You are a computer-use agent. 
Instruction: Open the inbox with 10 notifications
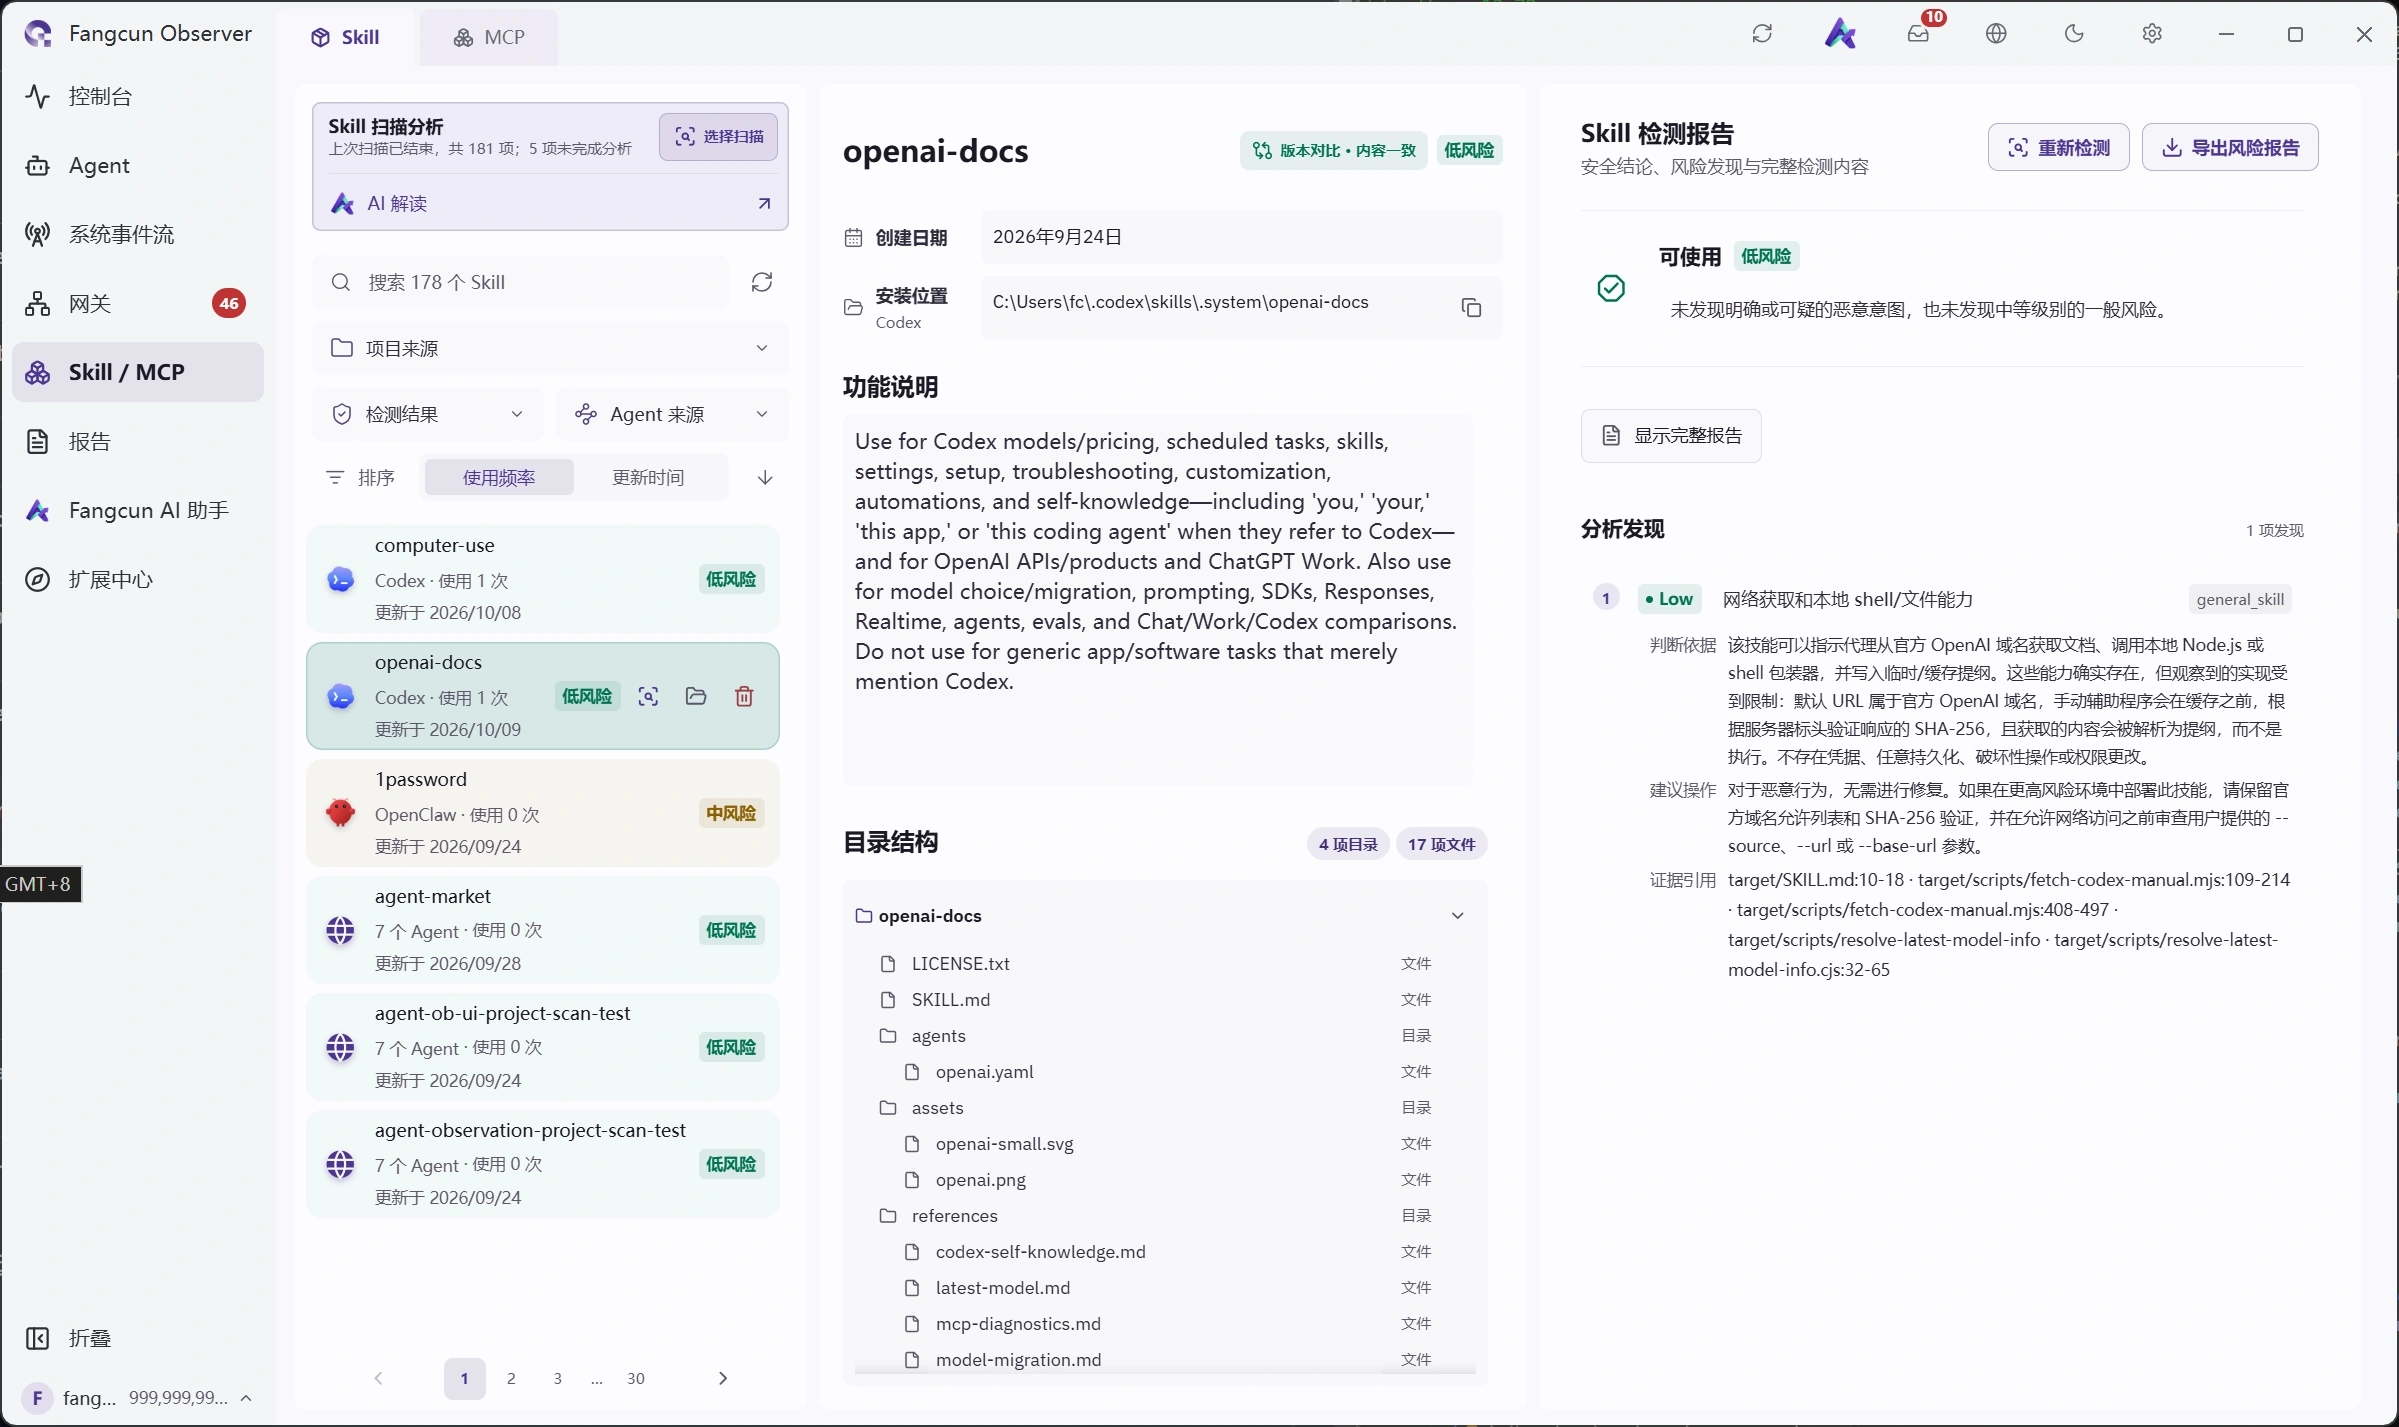click(1918, 34)
